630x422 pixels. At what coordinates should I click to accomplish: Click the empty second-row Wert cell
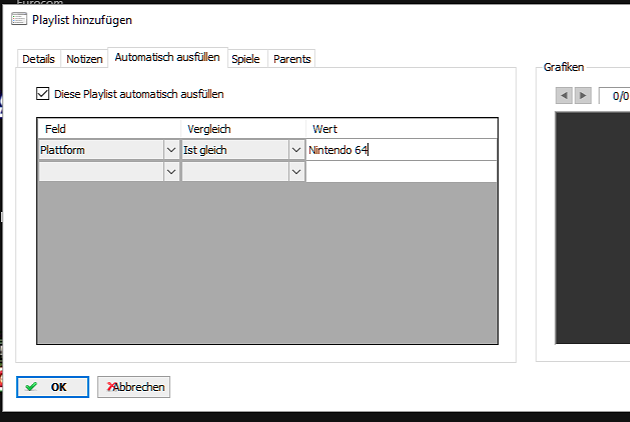point(401,172)
